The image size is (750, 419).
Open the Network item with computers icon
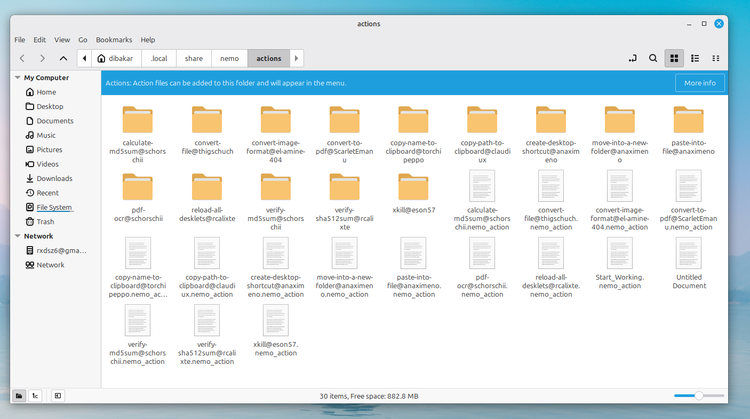(x=50, y=265)
